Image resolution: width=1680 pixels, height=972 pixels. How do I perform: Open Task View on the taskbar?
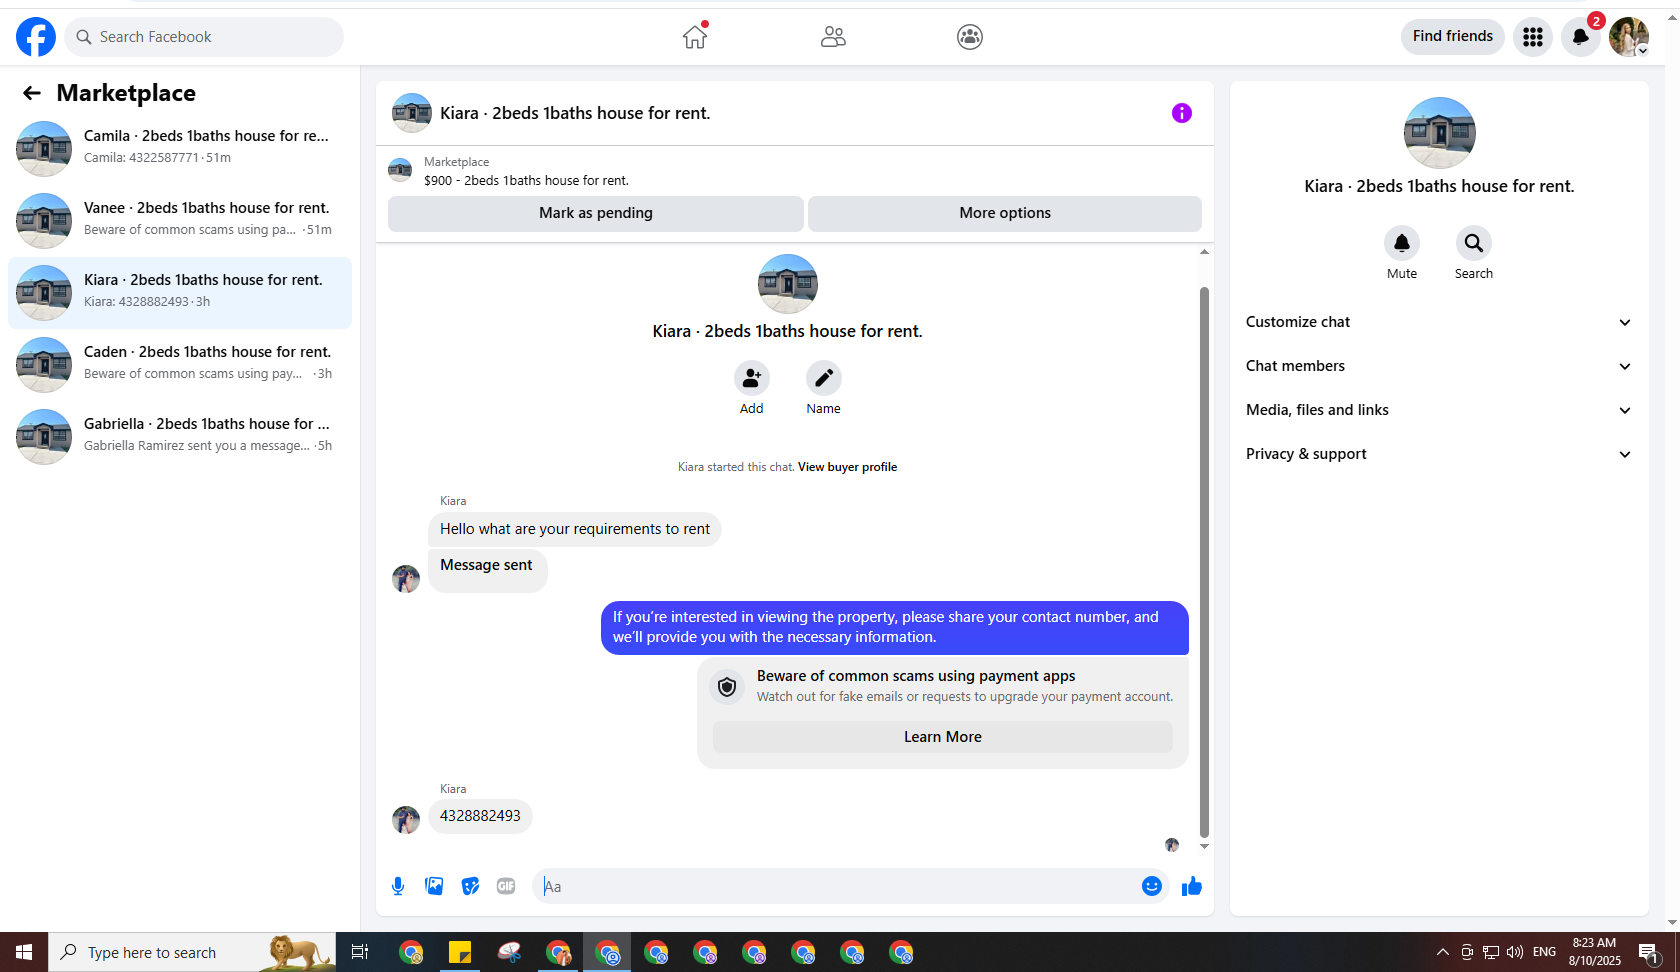tap(360, 952)
